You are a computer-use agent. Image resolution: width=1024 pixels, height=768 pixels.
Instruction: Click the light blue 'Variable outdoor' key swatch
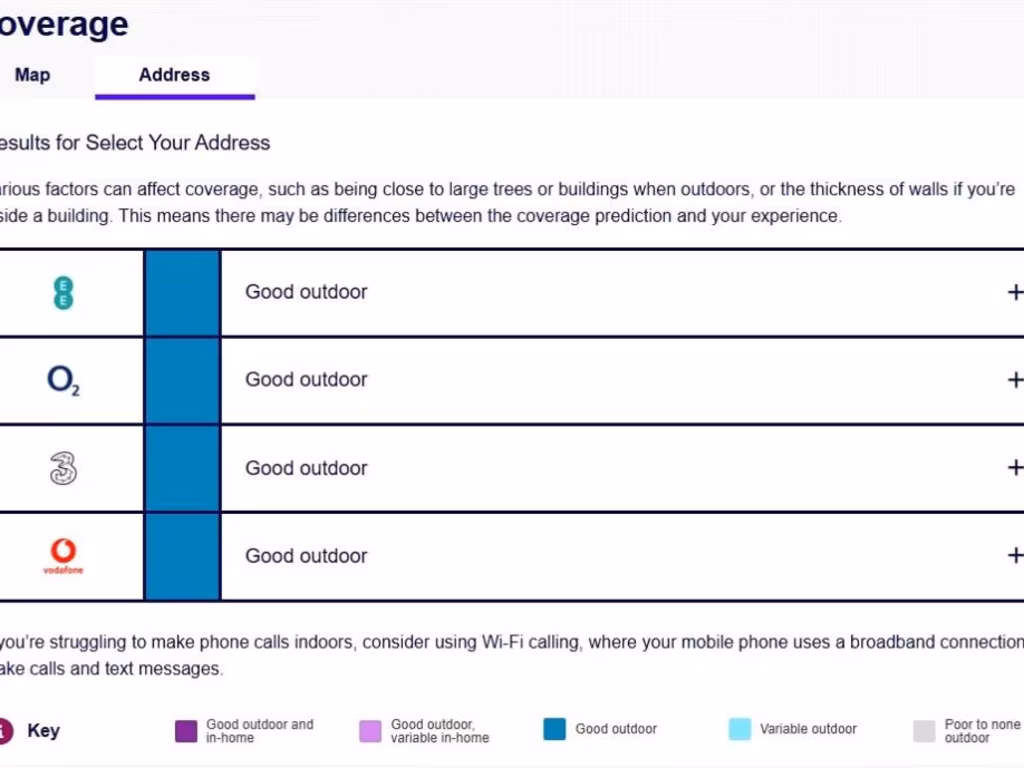740,729
